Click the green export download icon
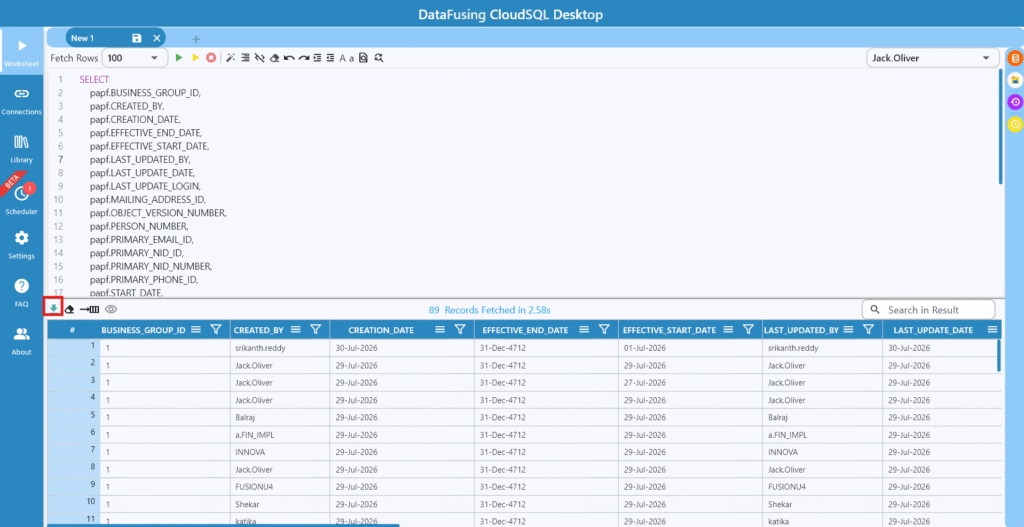Viewport: 1024px width, 527px height. coord(53,308)
